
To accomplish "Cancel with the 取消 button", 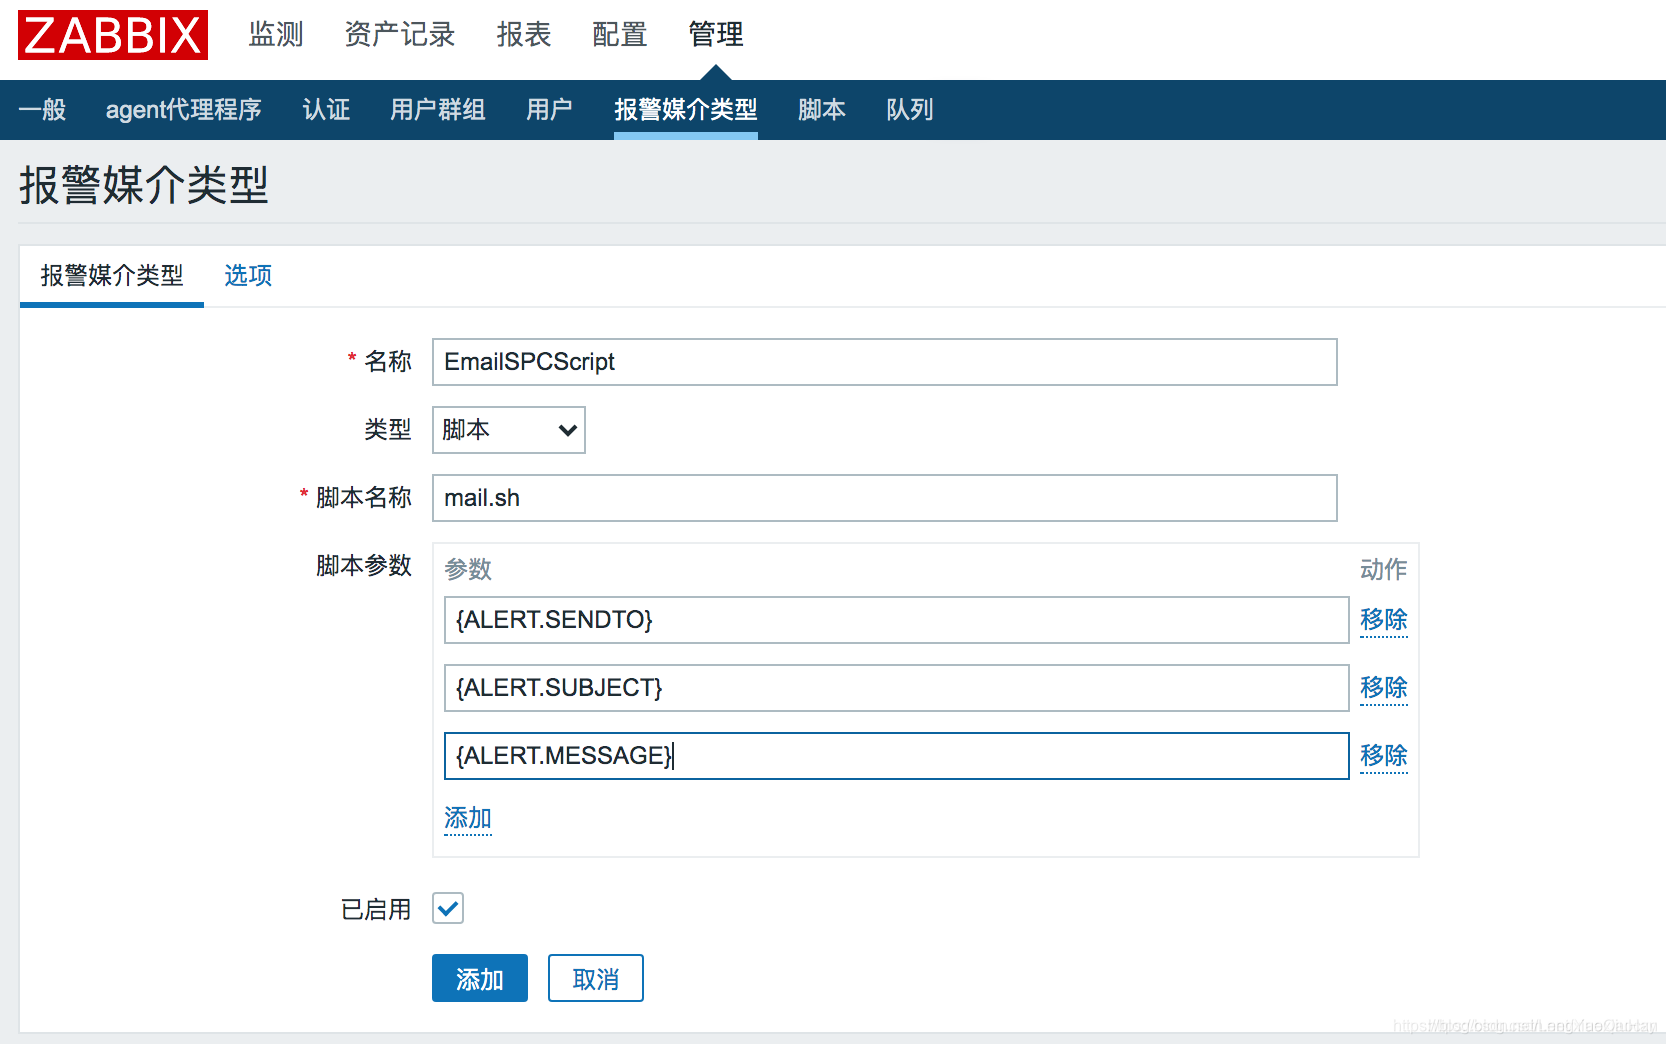I will point(596,978).
